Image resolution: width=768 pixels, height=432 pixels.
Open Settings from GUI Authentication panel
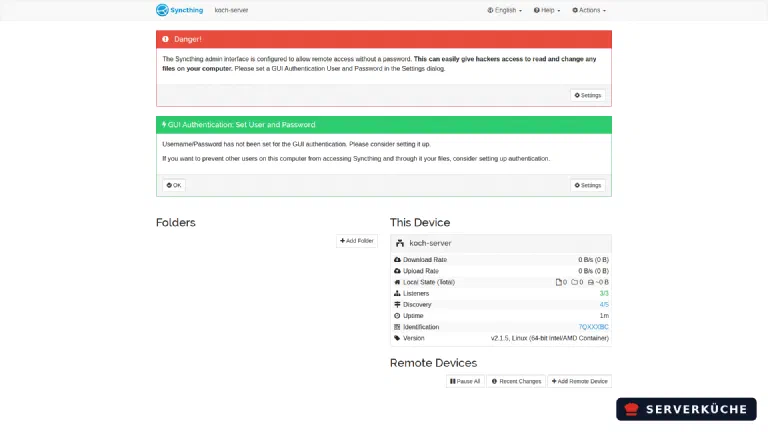tap(587, 185)
